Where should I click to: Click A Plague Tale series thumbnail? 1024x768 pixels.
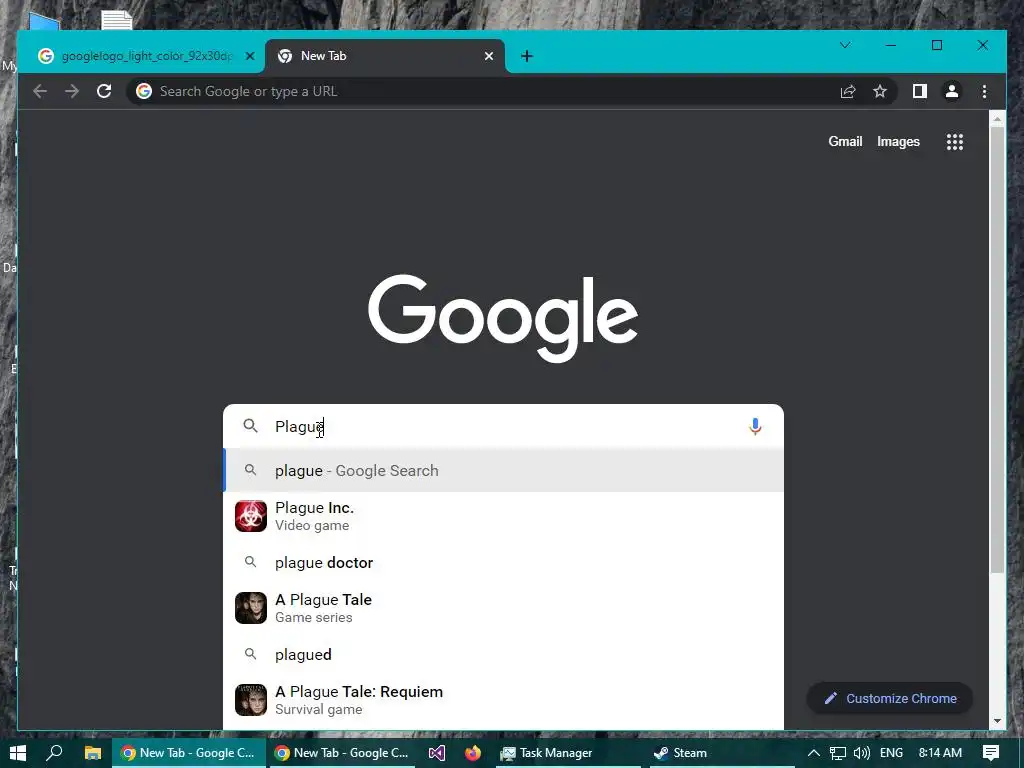coord(251,608)
